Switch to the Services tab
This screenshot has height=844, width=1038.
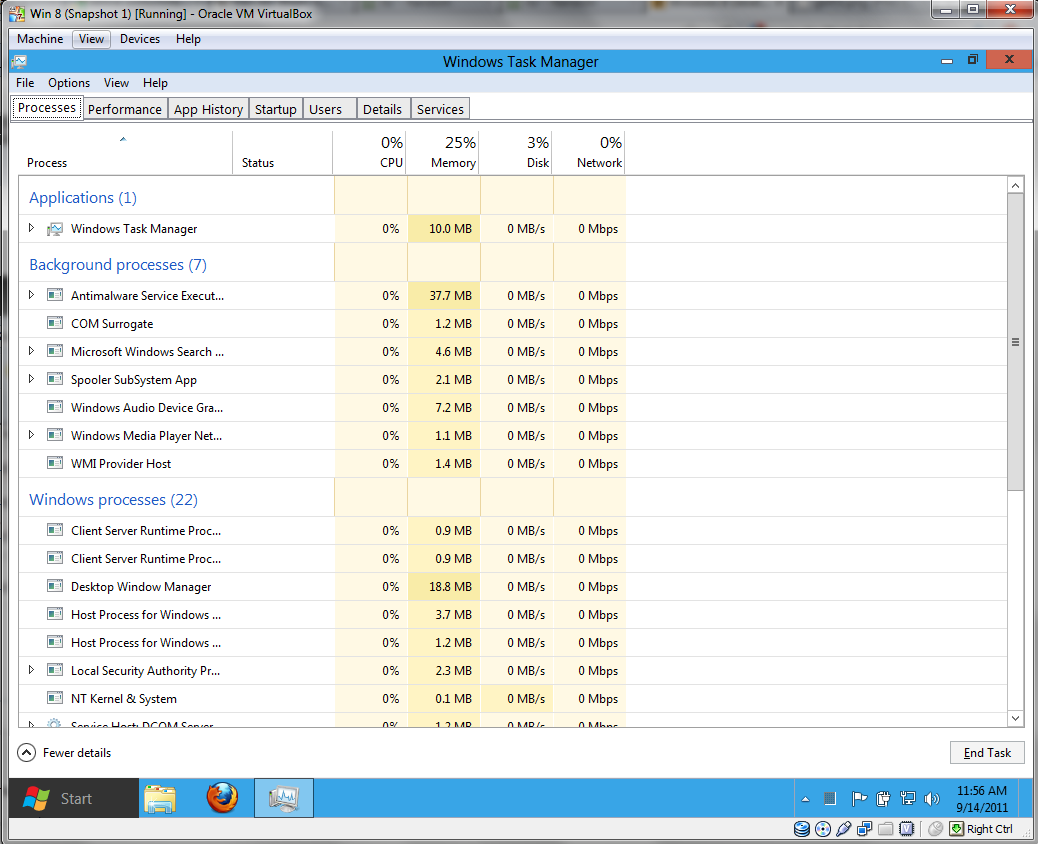[440, 109]
